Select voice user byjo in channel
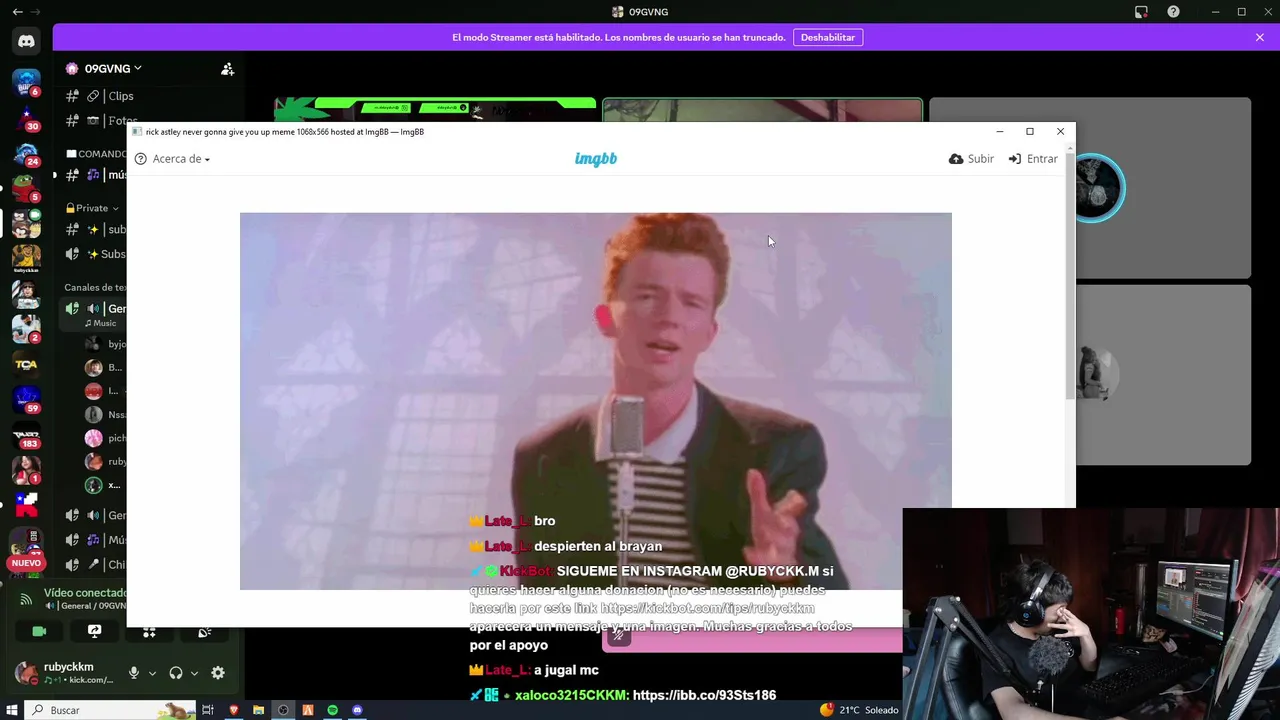 coord(106,344)
